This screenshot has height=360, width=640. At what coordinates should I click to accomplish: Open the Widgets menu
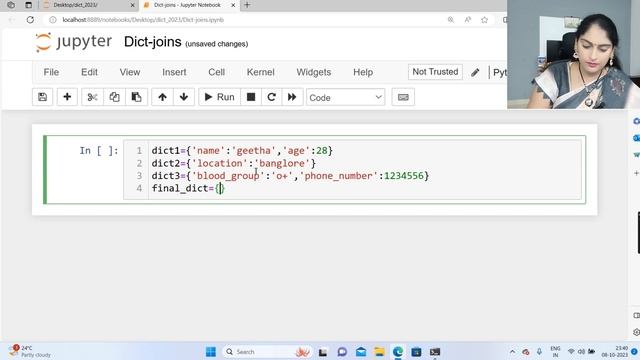[x=313, y=72]
